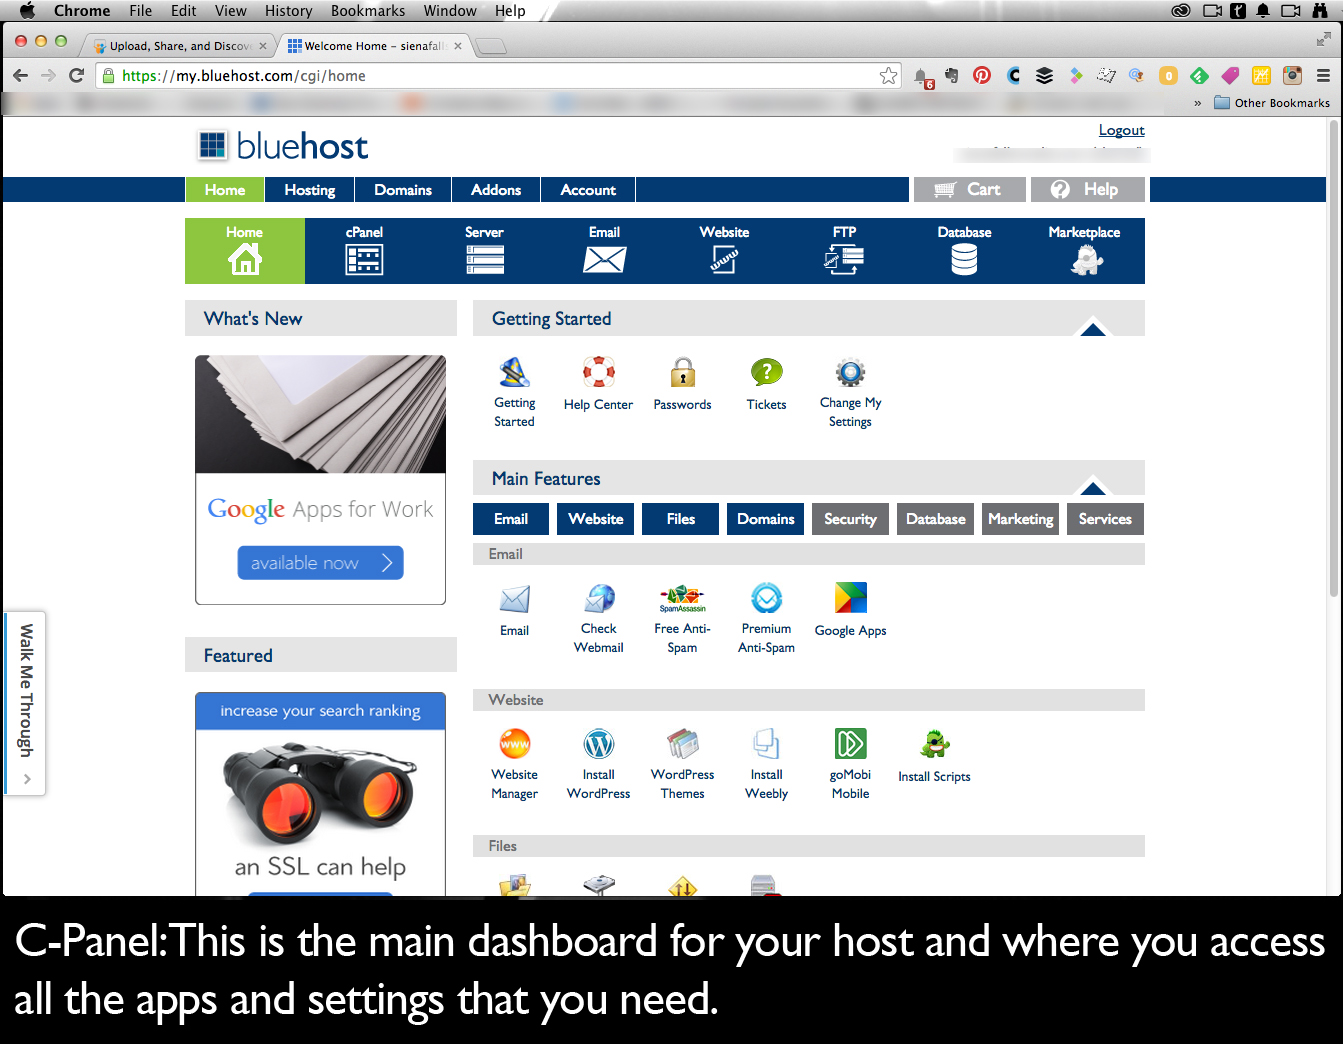The image size is (1343, 1044).
Task: Launch Install WordPress icon
Action: coord(598,744)
